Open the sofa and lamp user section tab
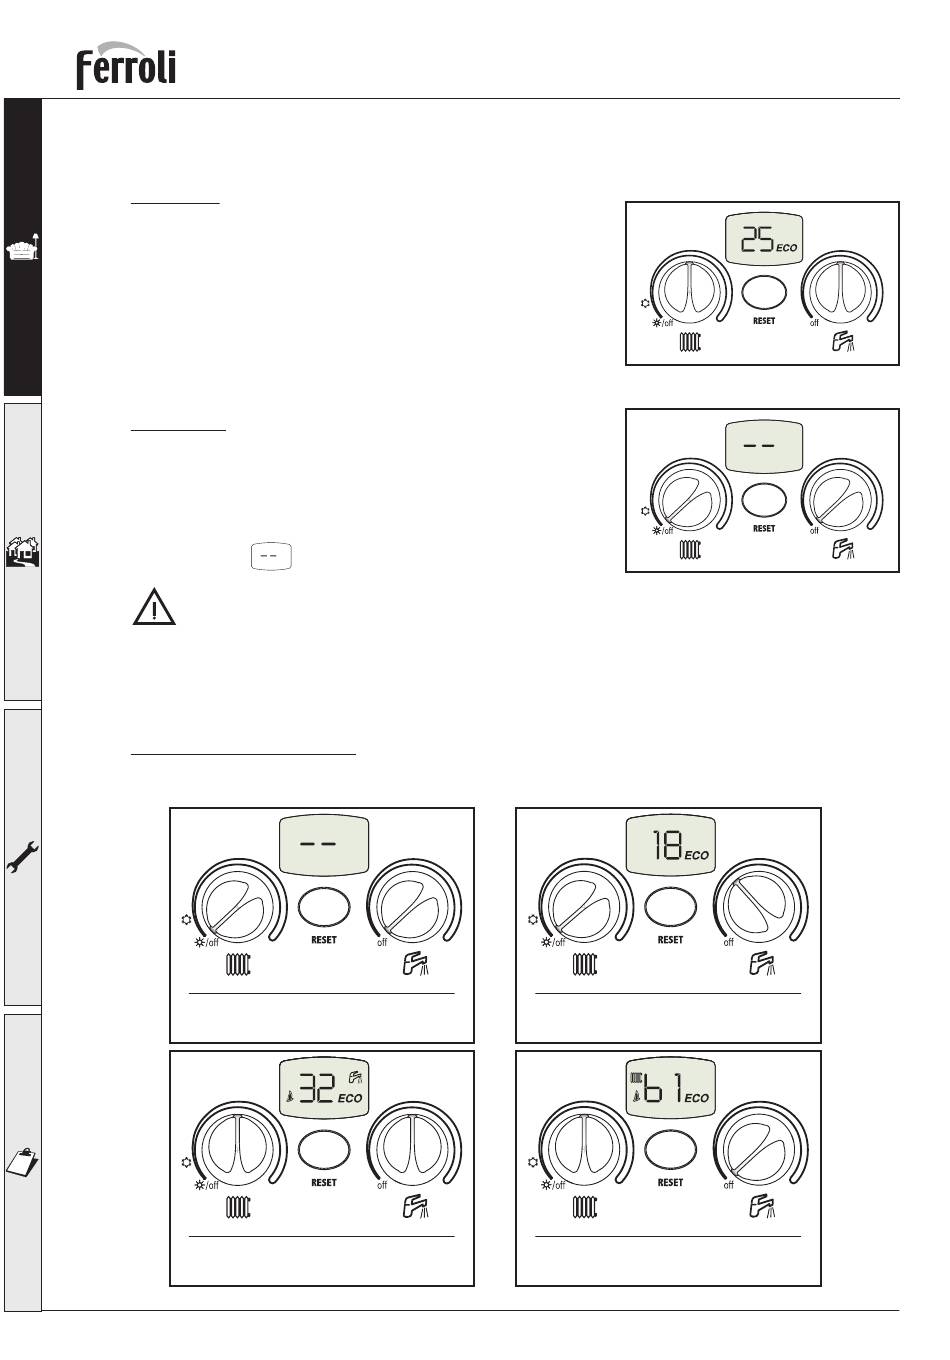Image resolution: width=950 pixels, height=1360 pixels. click(22, 247)
